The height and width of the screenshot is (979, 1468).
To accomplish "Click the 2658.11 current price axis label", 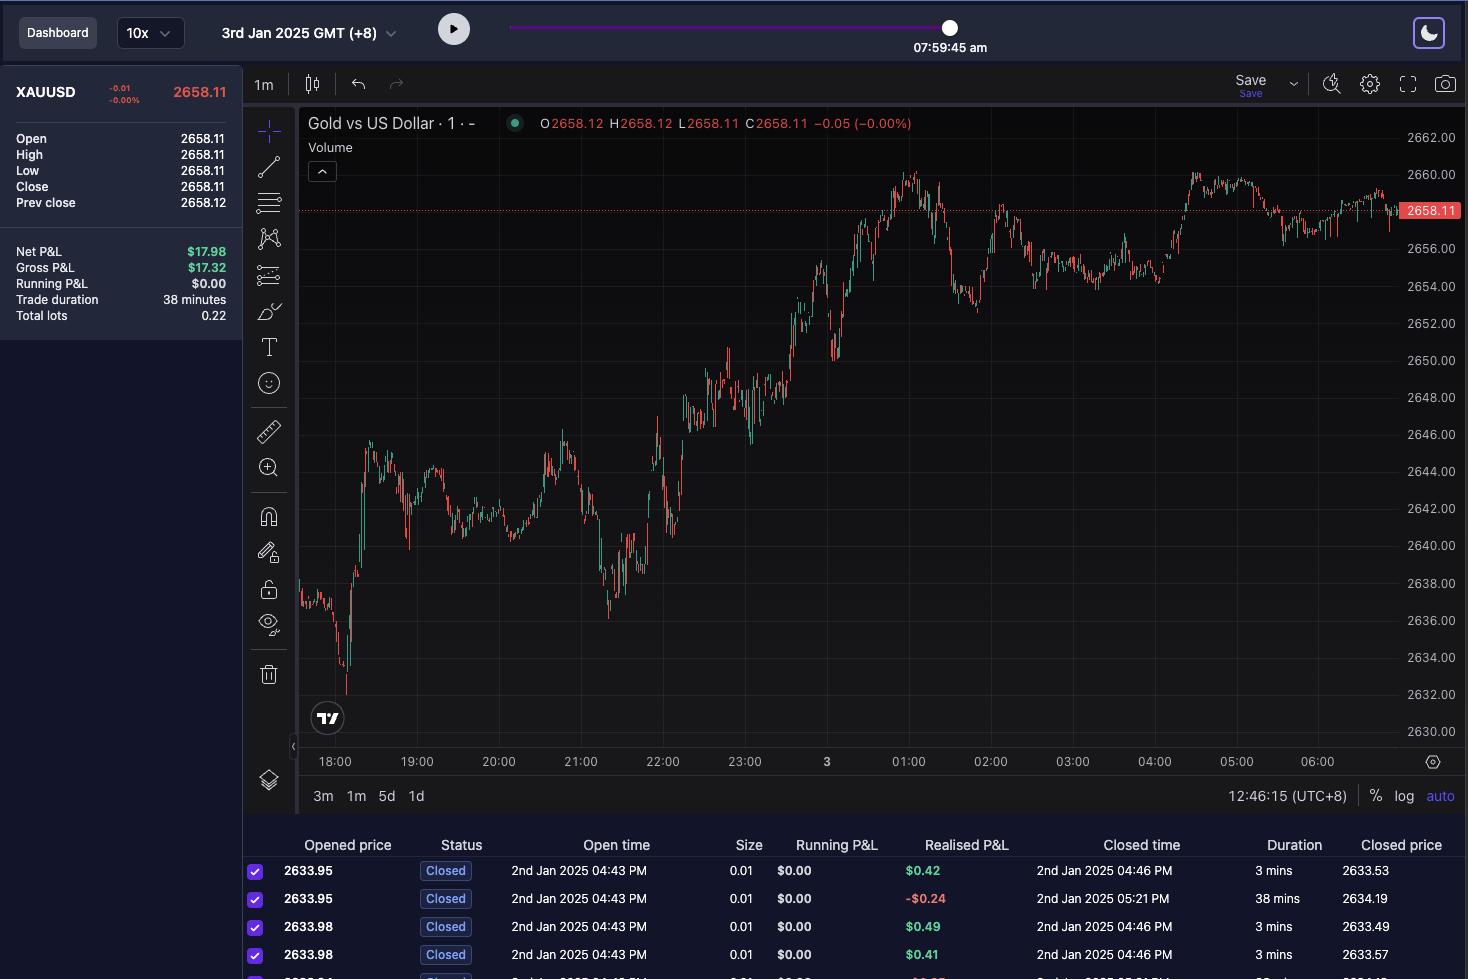I will tap(1431, 211).
